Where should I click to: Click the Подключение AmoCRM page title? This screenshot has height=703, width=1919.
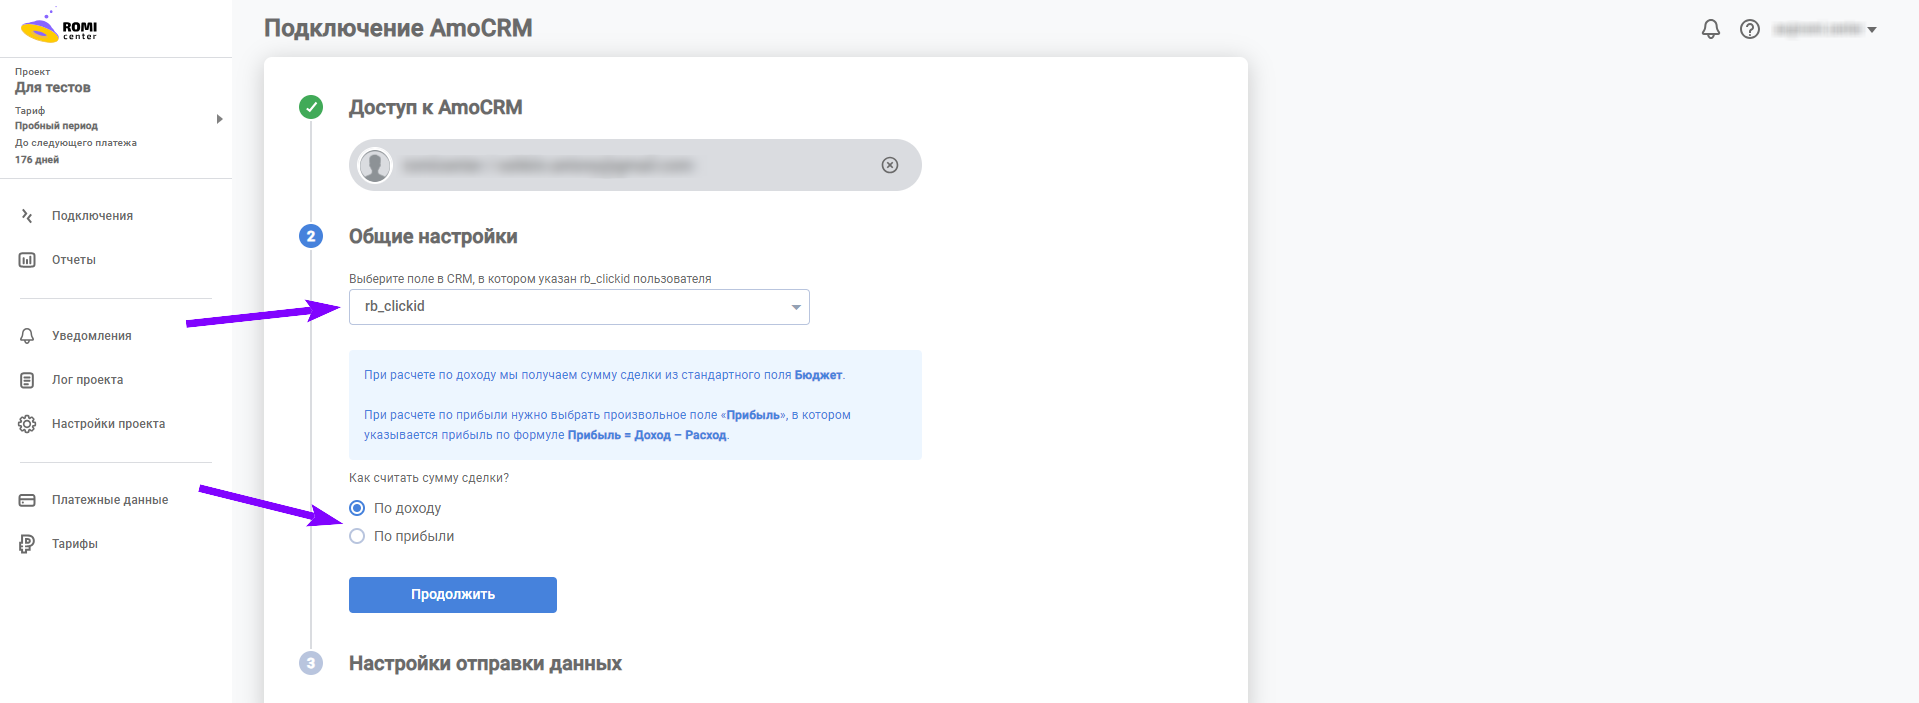(x=398, y=28)
